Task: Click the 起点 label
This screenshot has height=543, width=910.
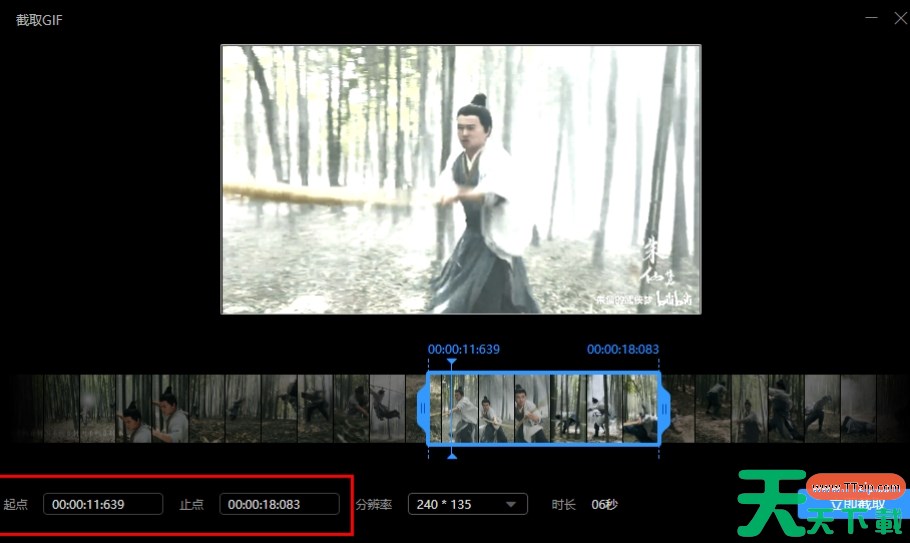Action: coord(16,504)
